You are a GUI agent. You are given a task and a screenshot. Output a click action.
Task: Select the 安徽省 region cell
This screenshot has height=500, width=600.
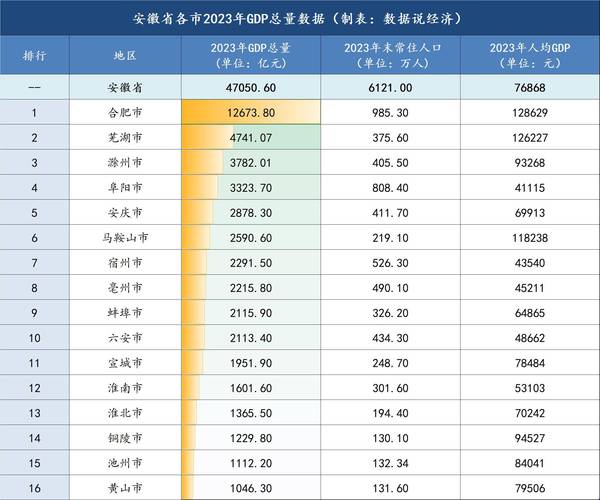point(125,88)
